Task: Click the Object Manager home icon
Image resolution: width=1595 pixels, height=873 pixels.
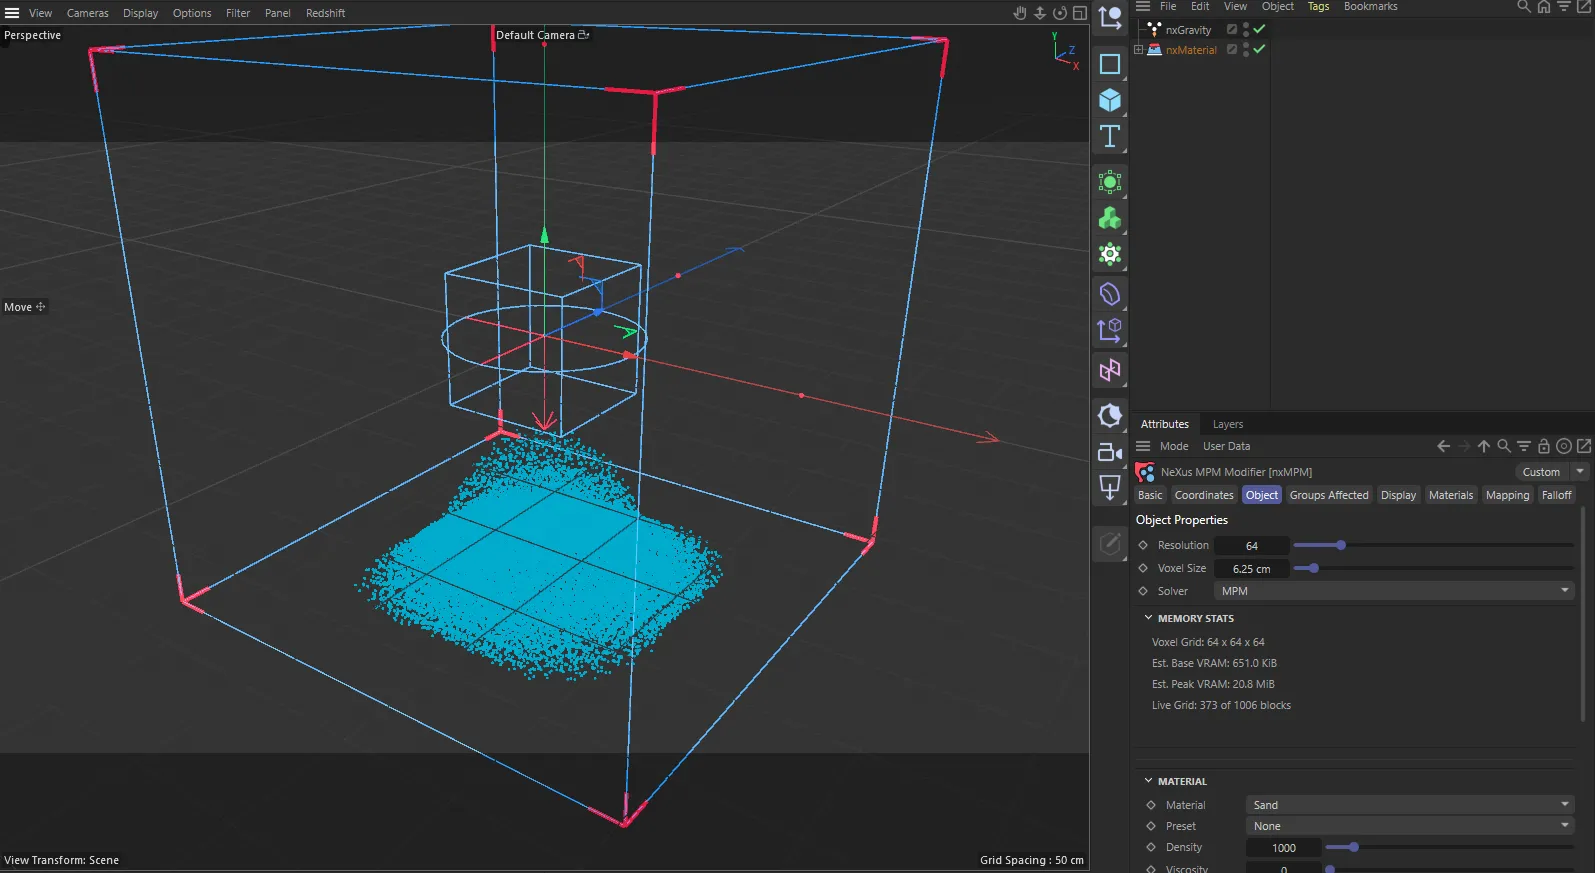Action: tap(1544, 6)
